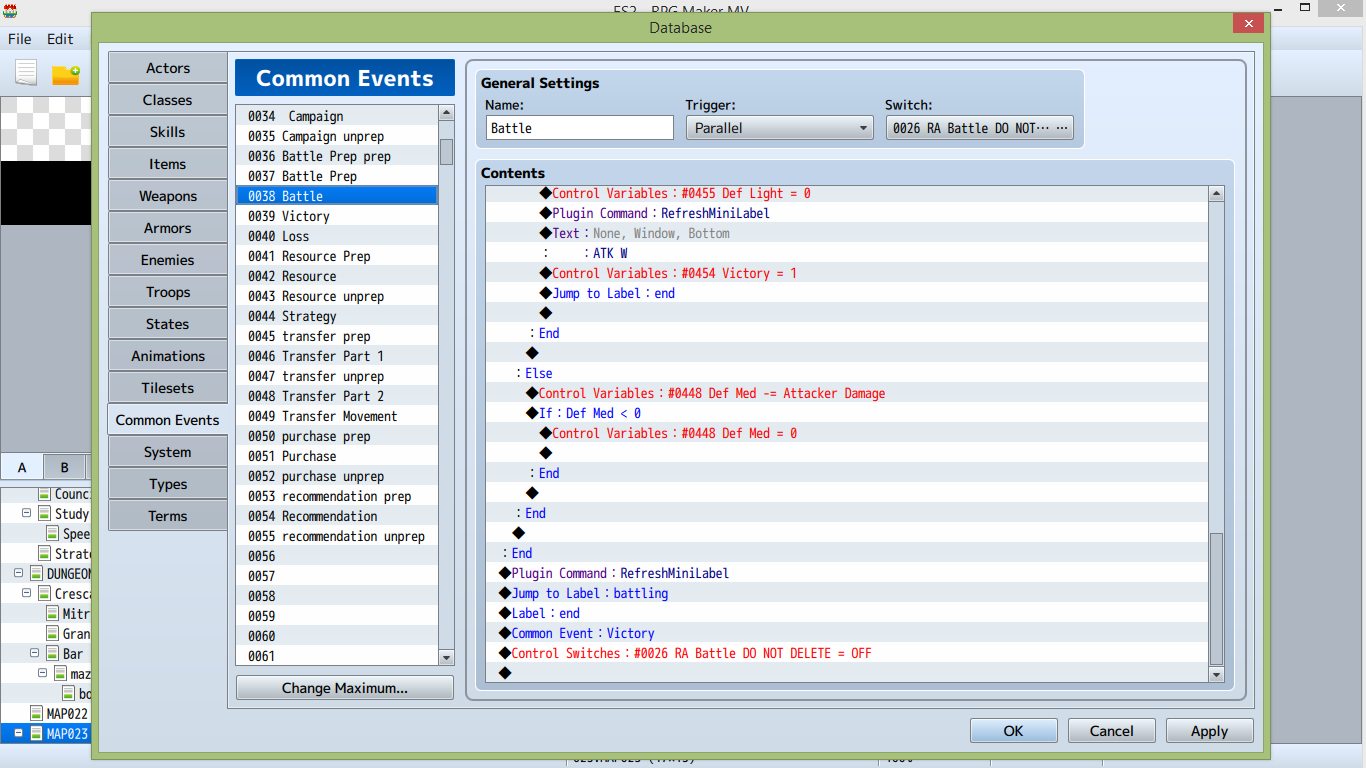
Task: Collapse the Study map tree node
Action: point(27,513)
